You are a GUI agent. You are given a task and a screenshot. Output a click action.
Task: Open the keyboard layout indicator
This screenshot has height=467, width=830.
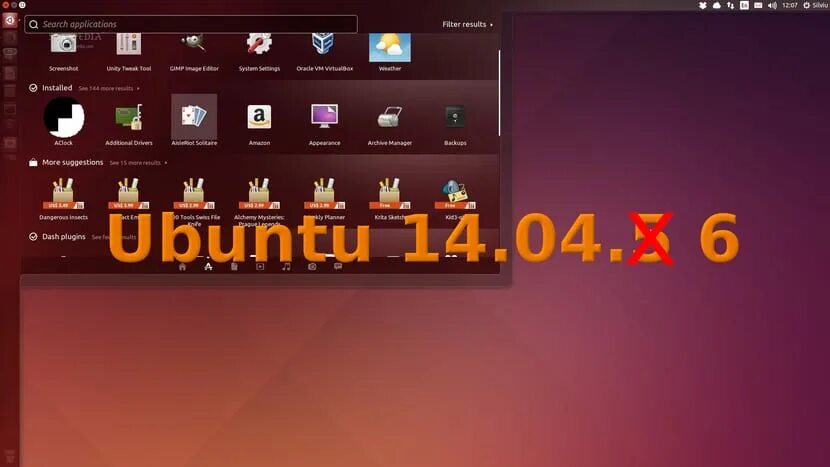pyautogui.click(x=744, y=5)
